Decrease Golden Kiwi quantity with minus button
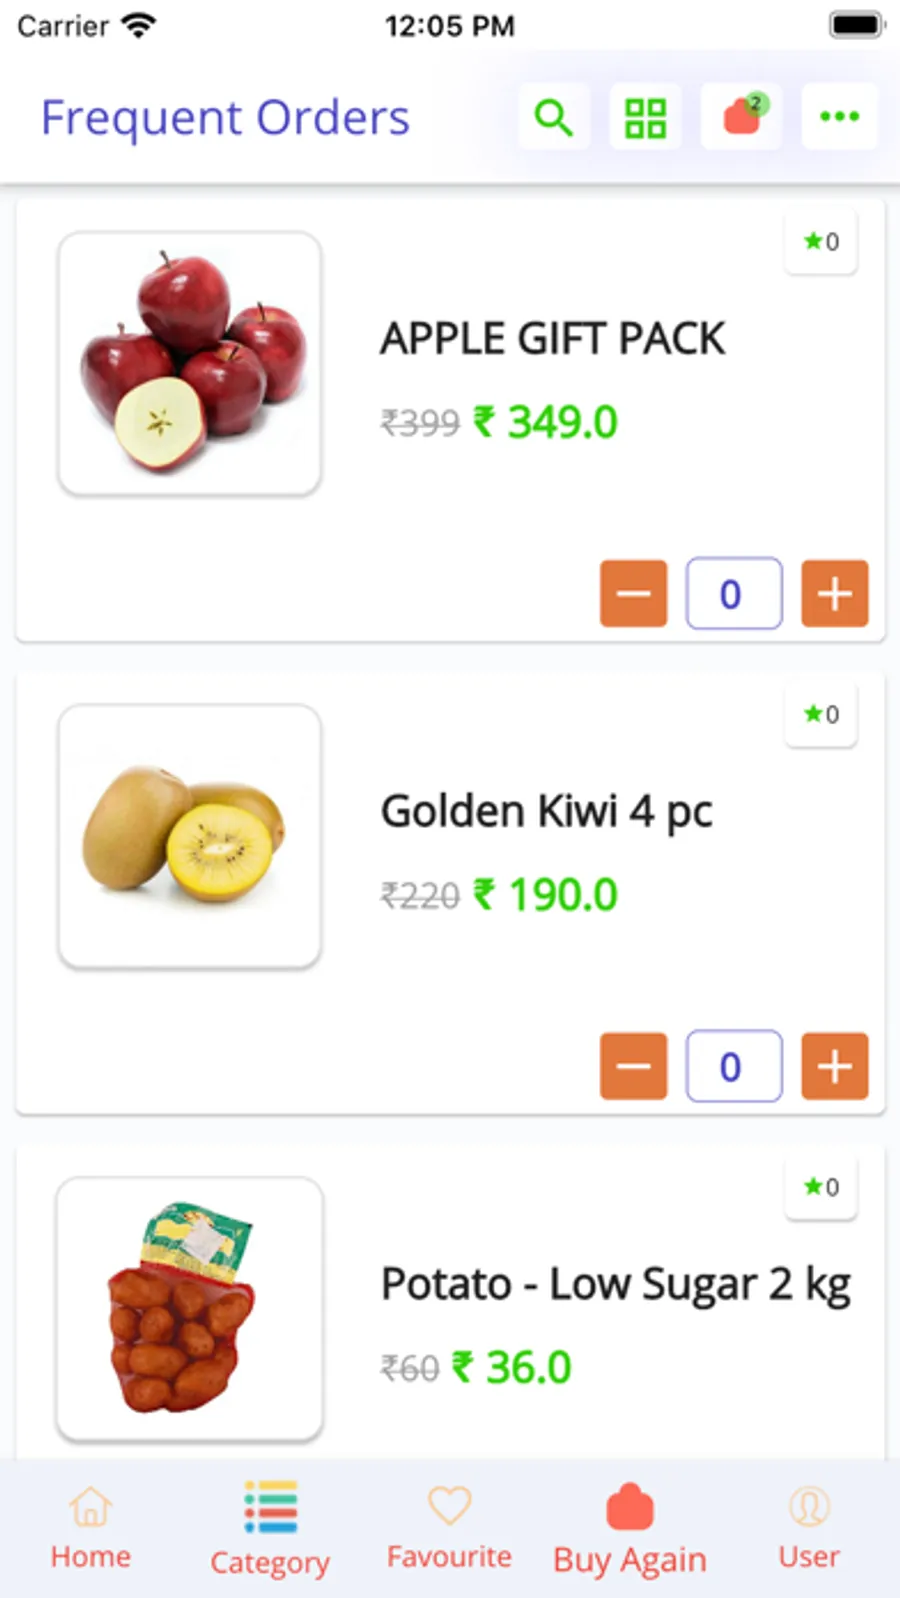 tap(633, 1067)
